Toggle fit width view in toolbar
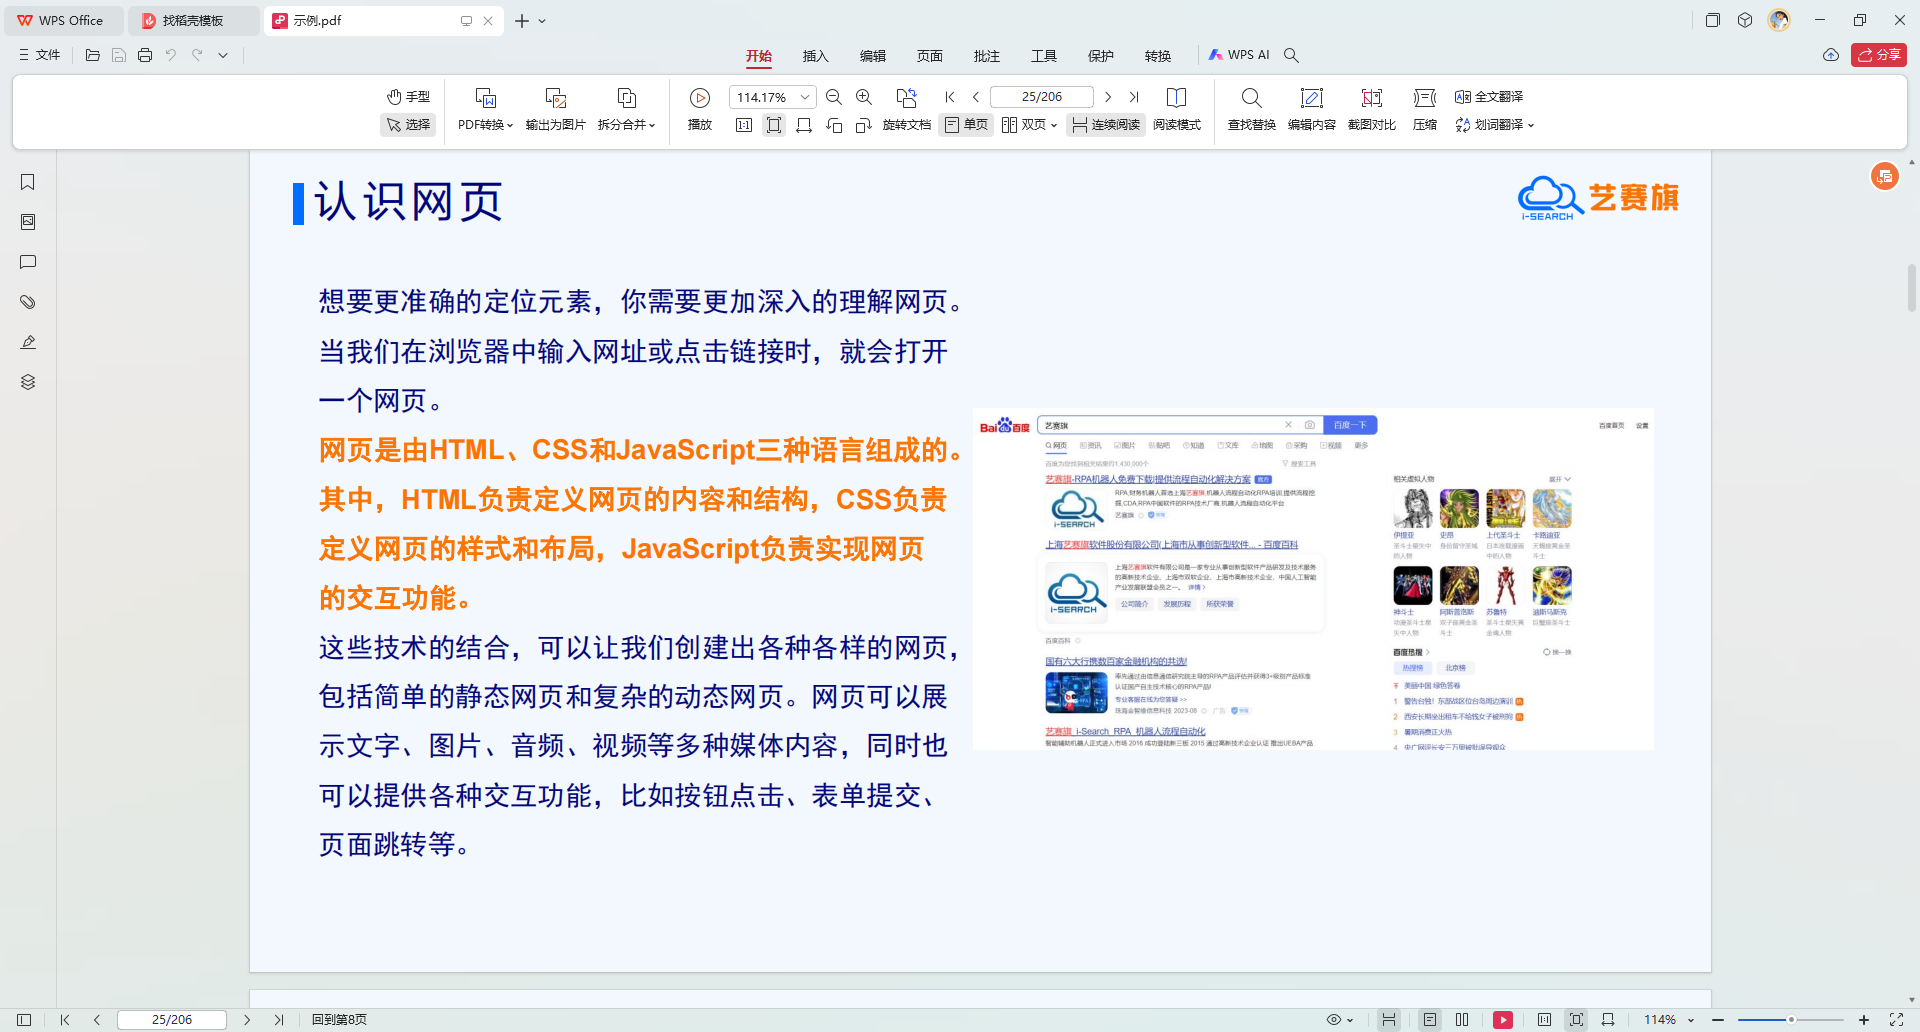1920x1032 pixels. 804,125
